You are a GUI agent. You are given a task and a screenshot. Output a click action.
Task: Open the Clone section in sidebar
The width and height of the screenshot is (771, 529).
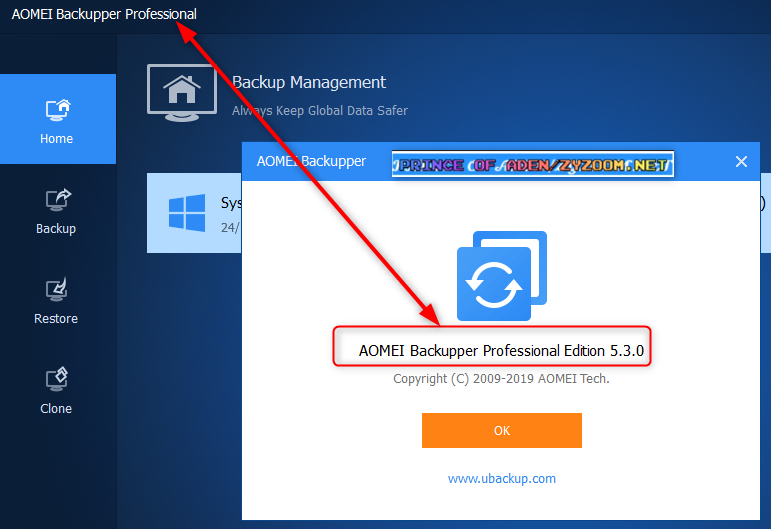(x=56, y=391)
